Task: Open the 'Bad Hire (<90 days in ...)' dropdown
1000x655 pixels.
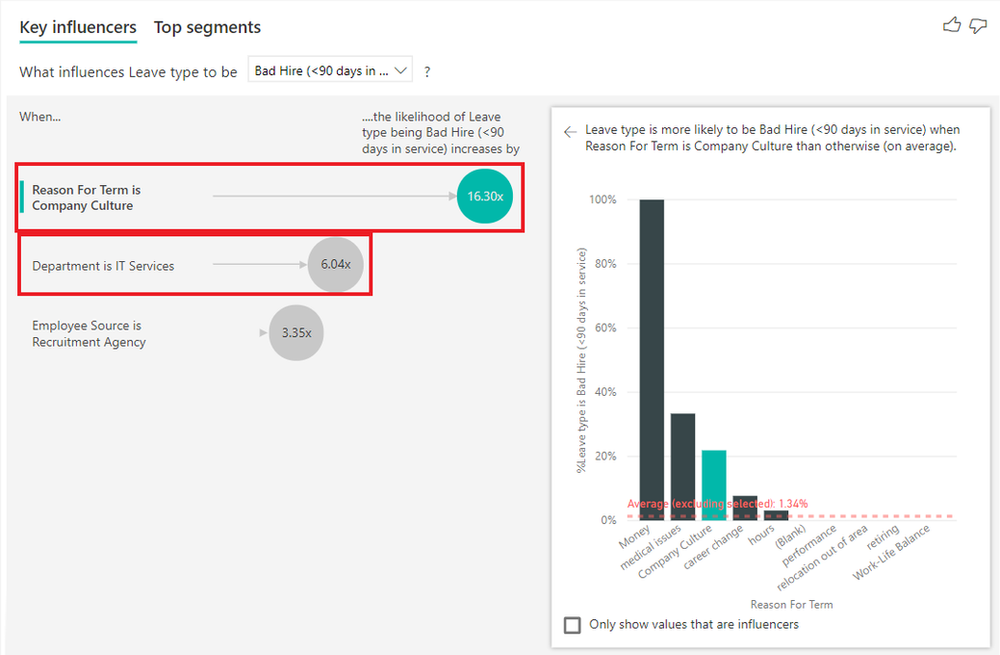Action: point(330,71)
